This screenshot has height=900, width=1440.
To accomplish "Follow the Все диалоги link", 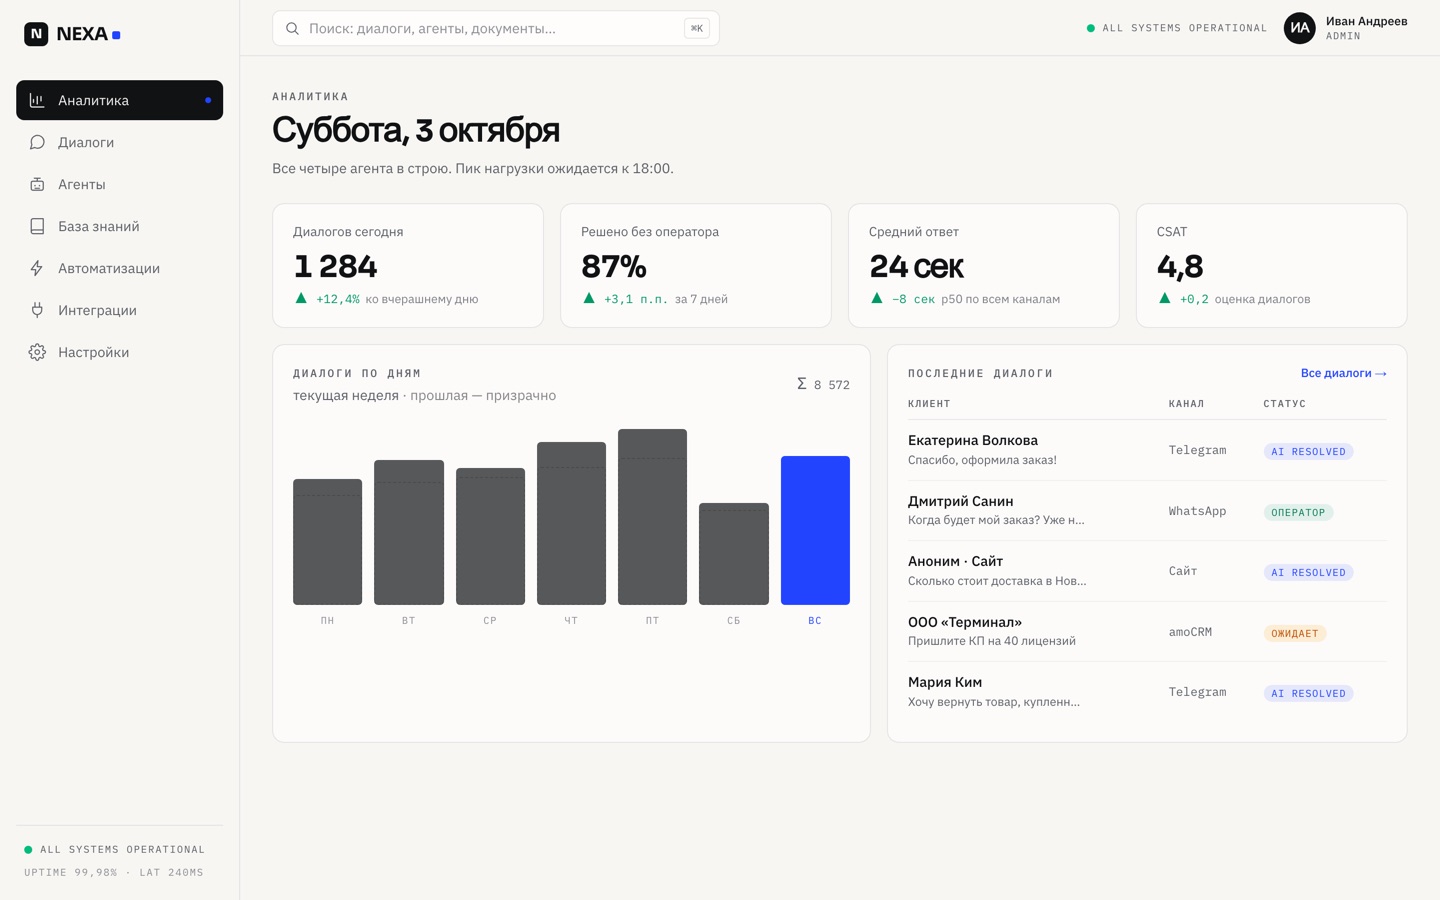I will (1343, 373).
